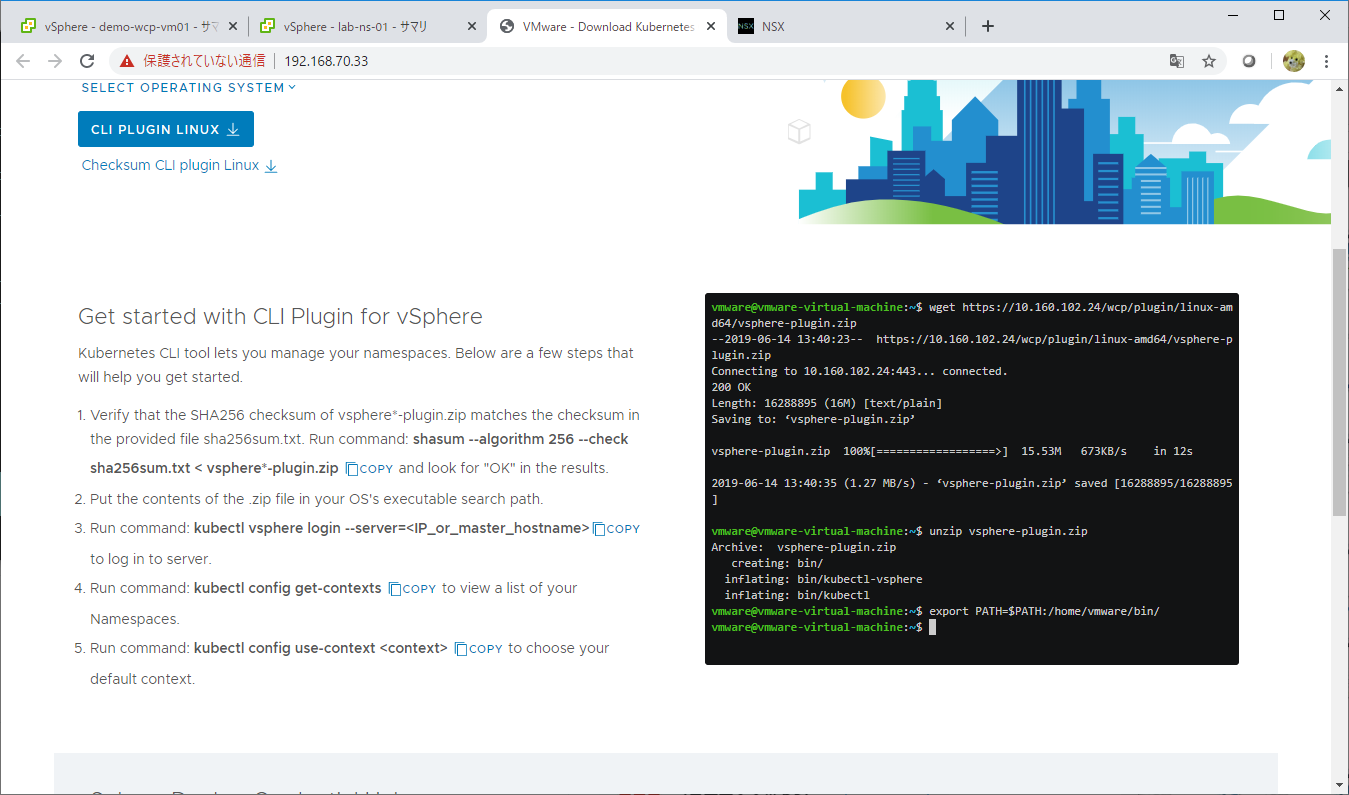Click the scrollbar up arrow
Image resolution: width=1349 pixels, height=795 pixels.
[1340, 88]
